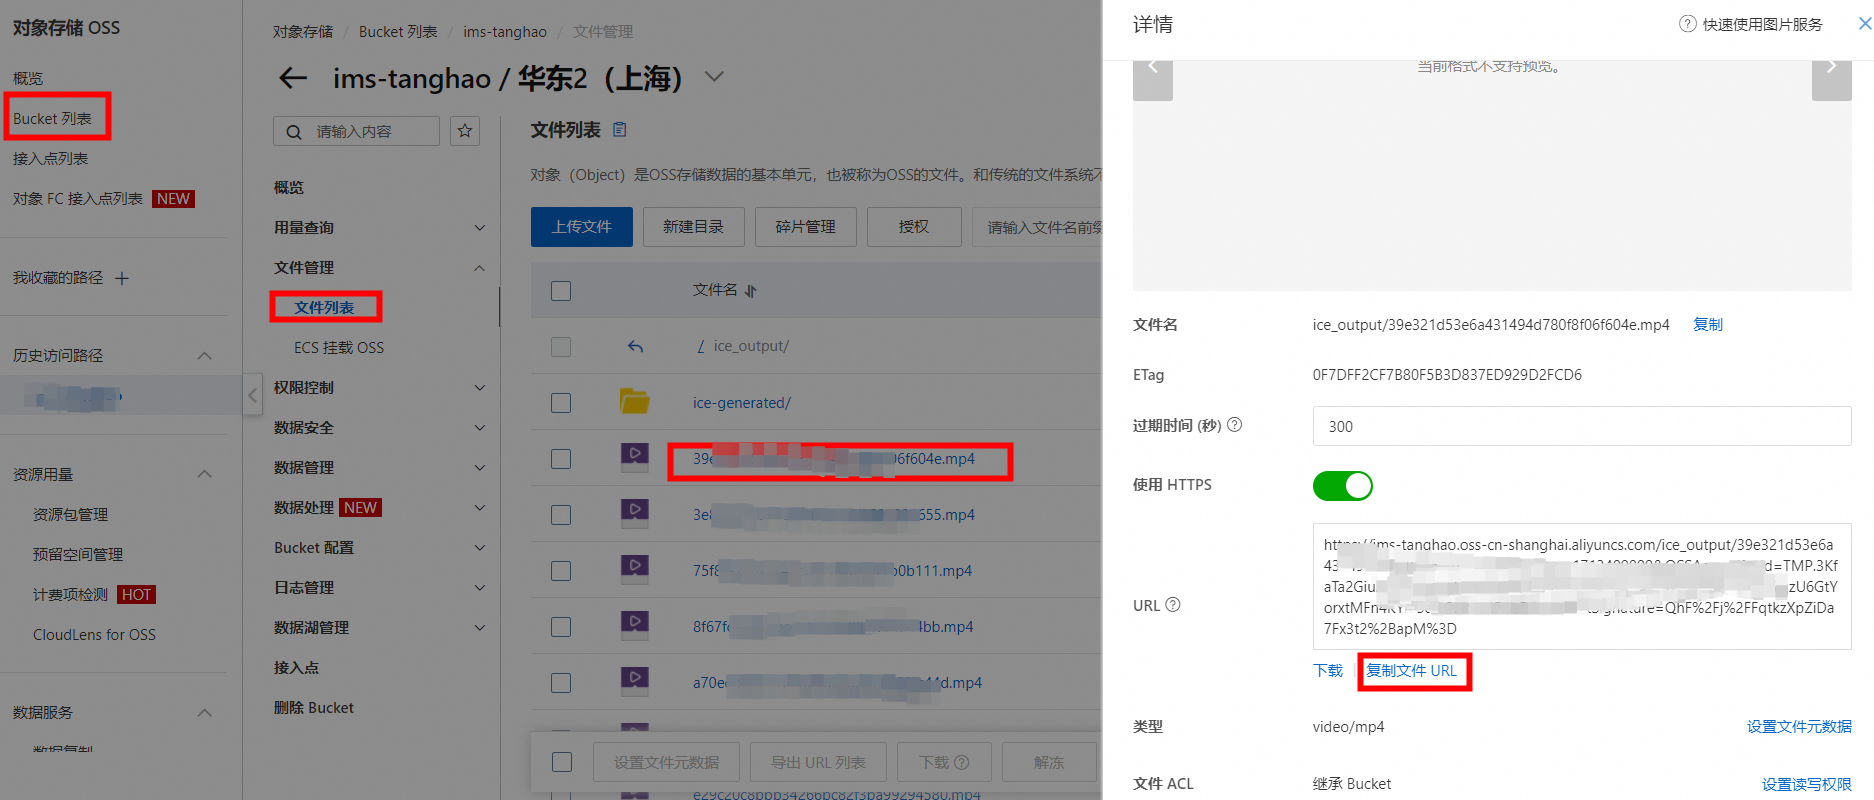This screenshot has width=1874, height=800.
Task: Open 删除 Bucket menu item
Action: coord(314,707)
